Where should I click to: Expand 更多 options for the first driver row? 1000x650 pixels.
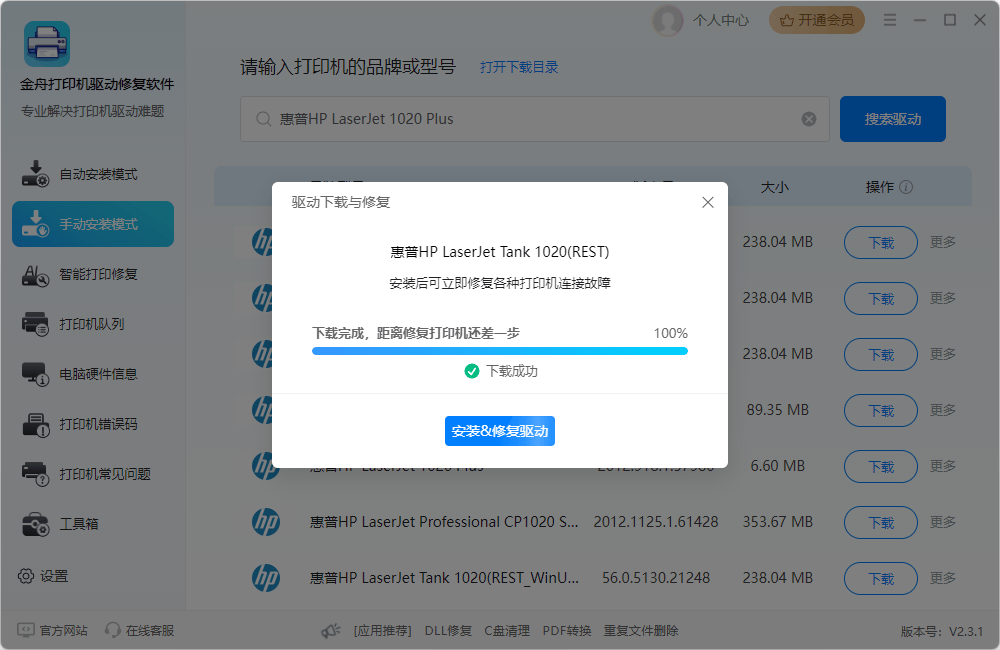point(942,242)
